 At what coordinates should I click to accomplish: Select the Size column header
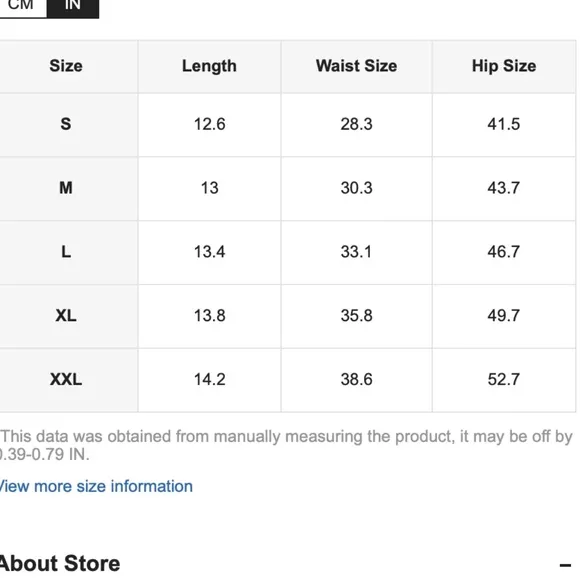66,66
